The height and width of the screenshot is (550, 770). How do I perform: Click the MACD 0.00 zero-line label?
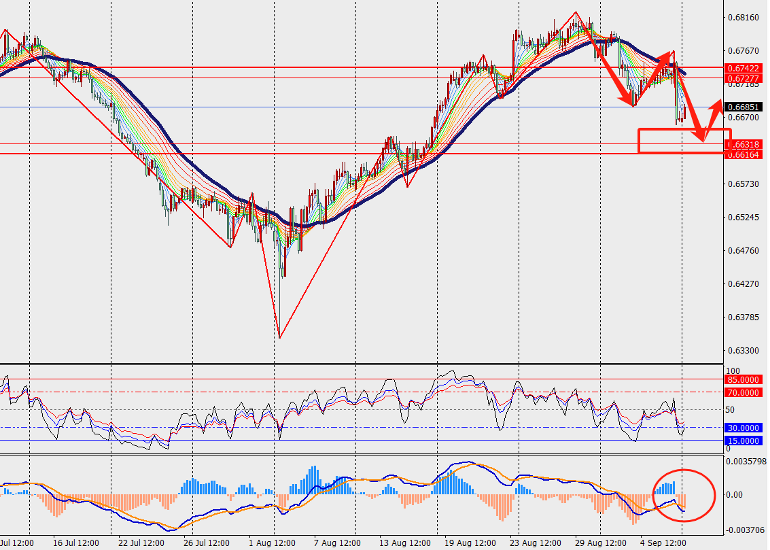pos(734,495)
